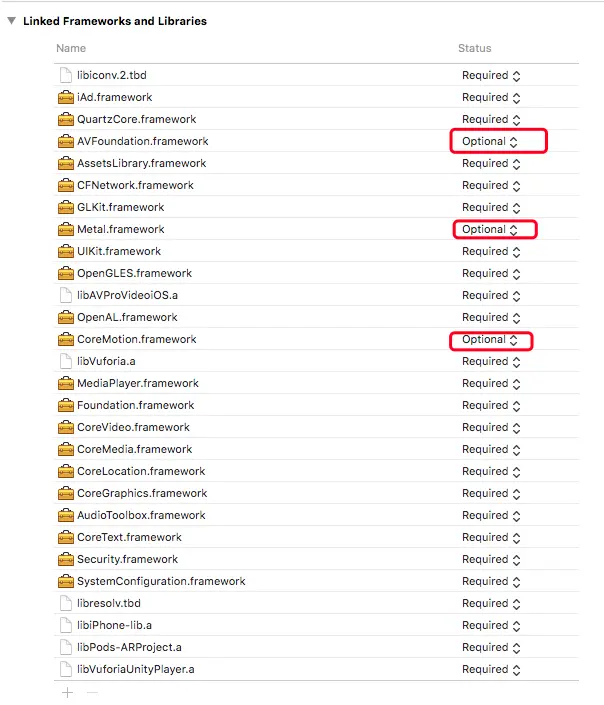Click the AVFoundation.framework toolbox icon
This screenshot has height=705, width=604.
66,141
